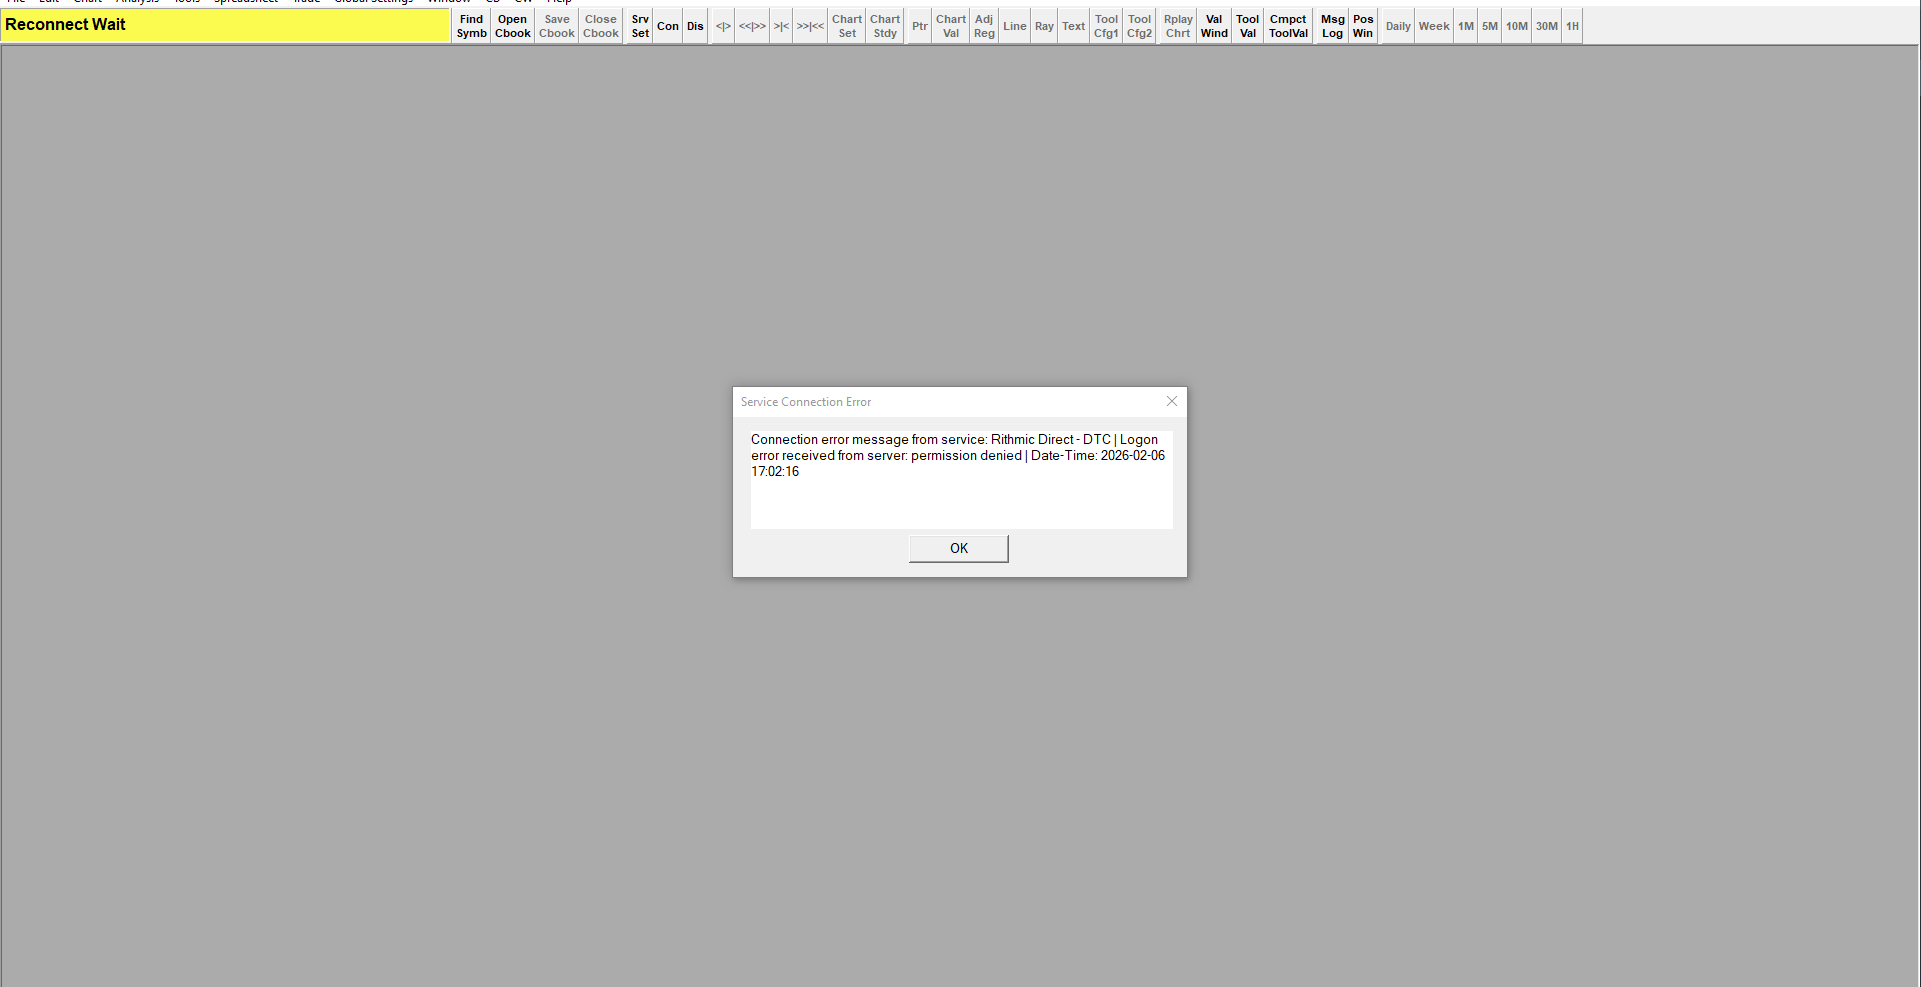Select the Text drawing tool

[1073, 26]
